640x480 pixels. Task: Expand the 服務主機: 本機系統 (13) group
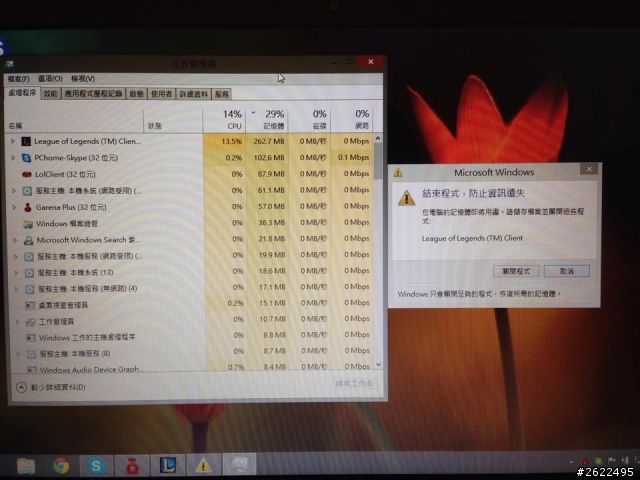(x=16, y=273)
